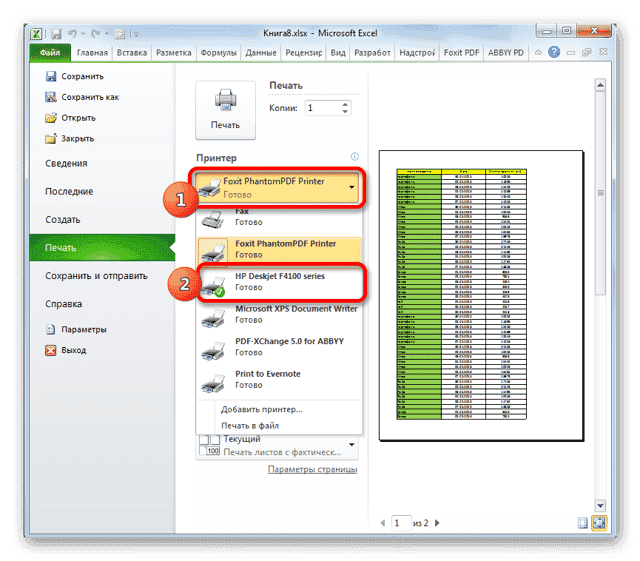Click the preview scrollbar down arrow
The image size is (640, 561).
600,505
